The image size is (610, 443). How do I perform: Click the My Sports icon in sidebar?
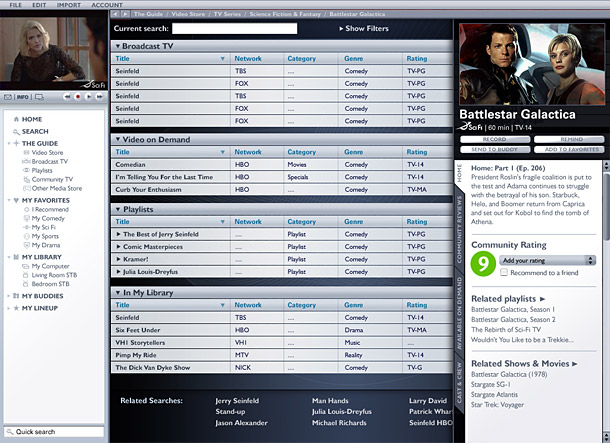pos(26,236)
